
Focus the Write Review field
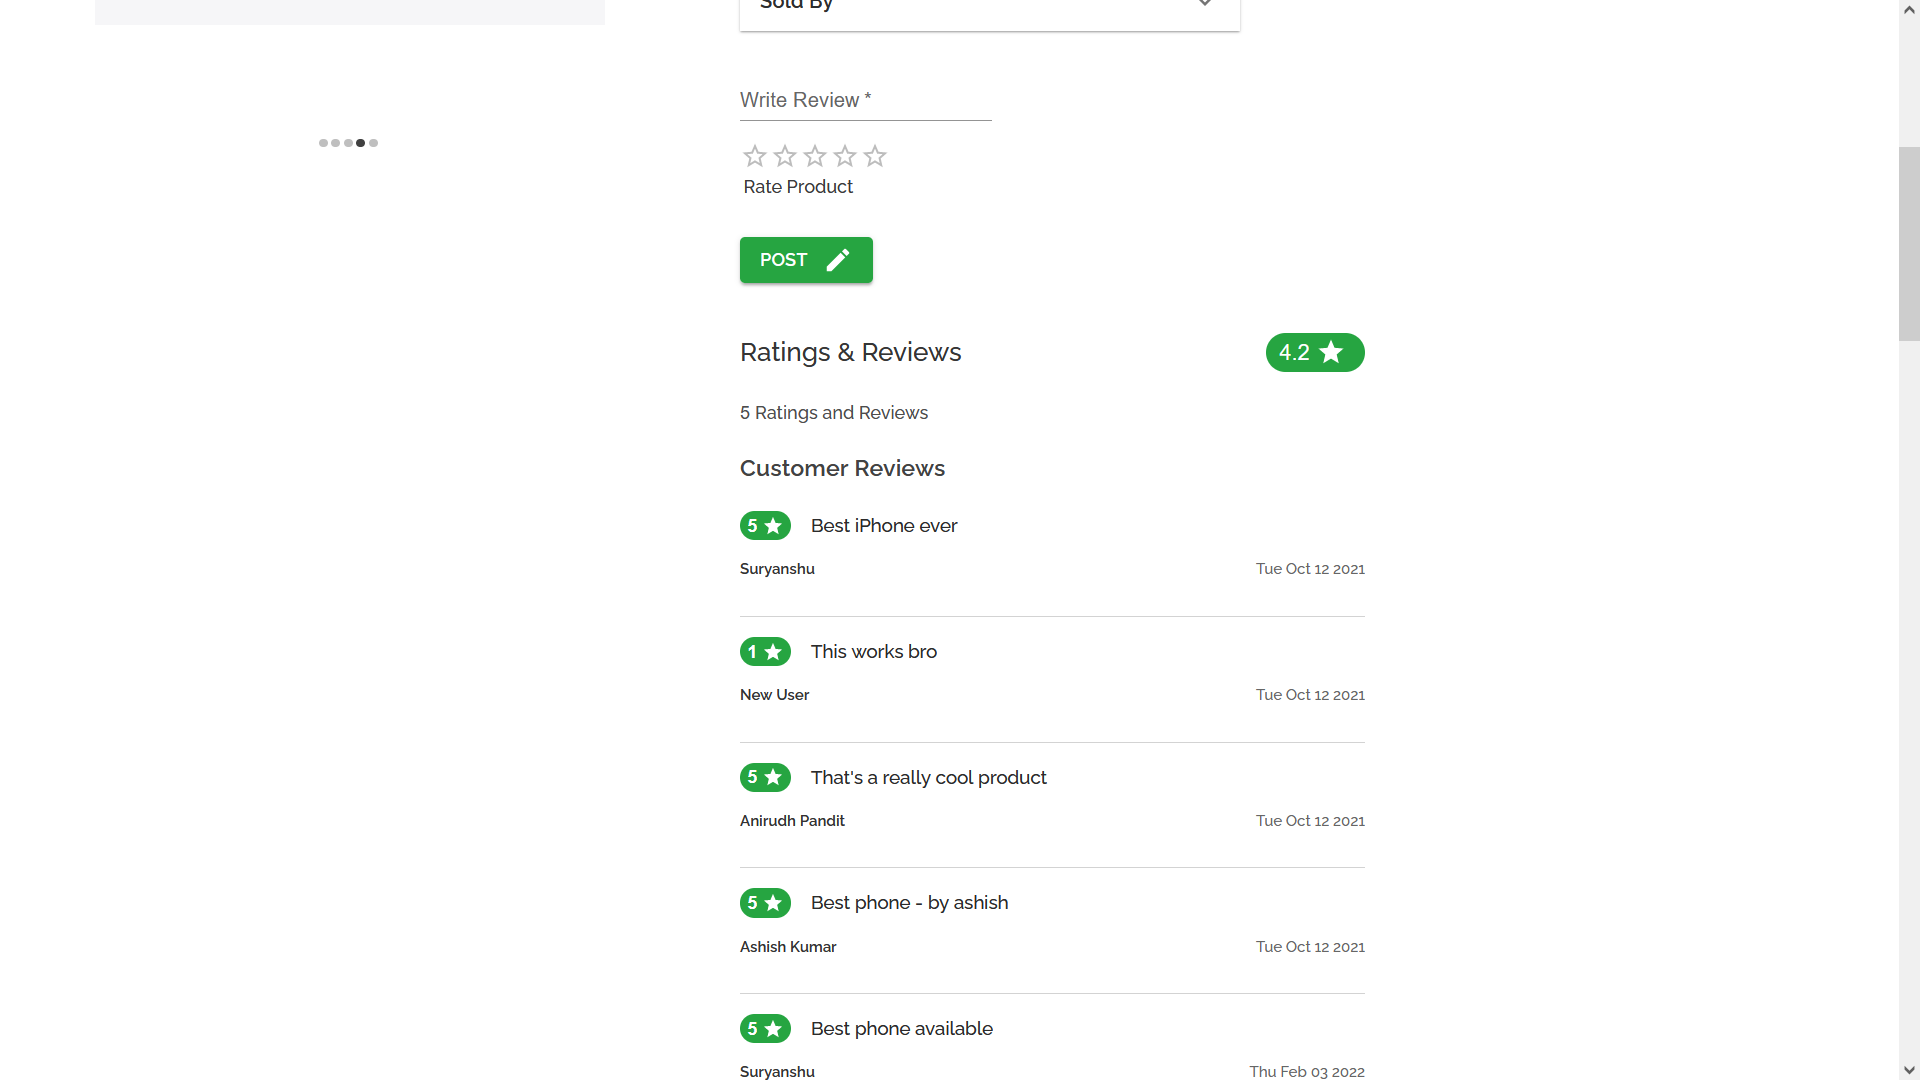coord(866,101)
